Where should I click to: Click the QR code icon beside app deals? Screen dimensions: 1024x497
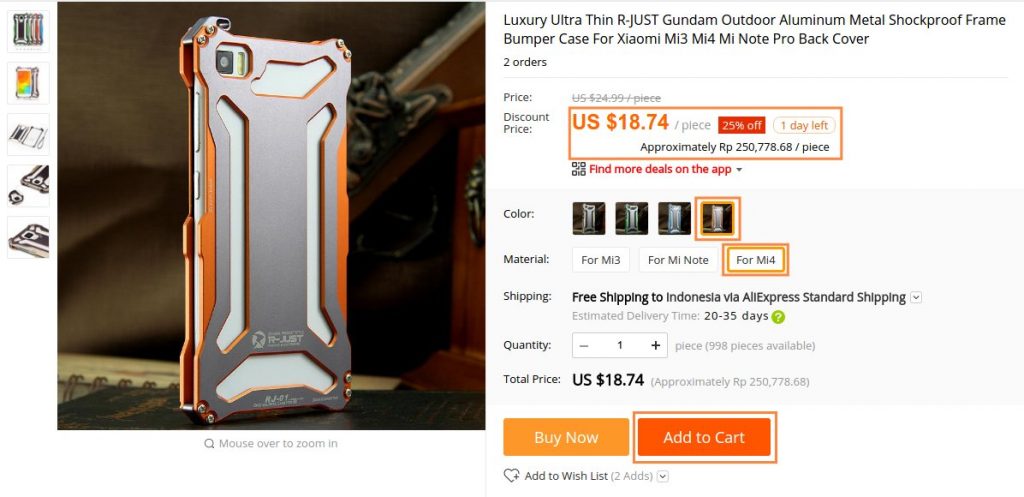click(x=579, y=169)
